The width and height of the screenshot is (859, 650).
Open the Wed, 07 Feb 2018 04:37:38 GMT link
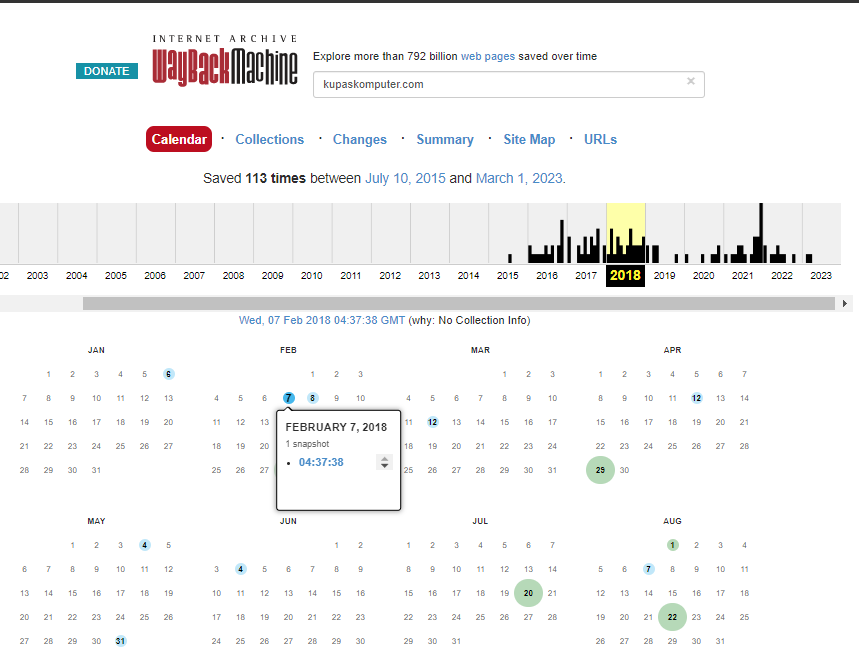(322, 321)
